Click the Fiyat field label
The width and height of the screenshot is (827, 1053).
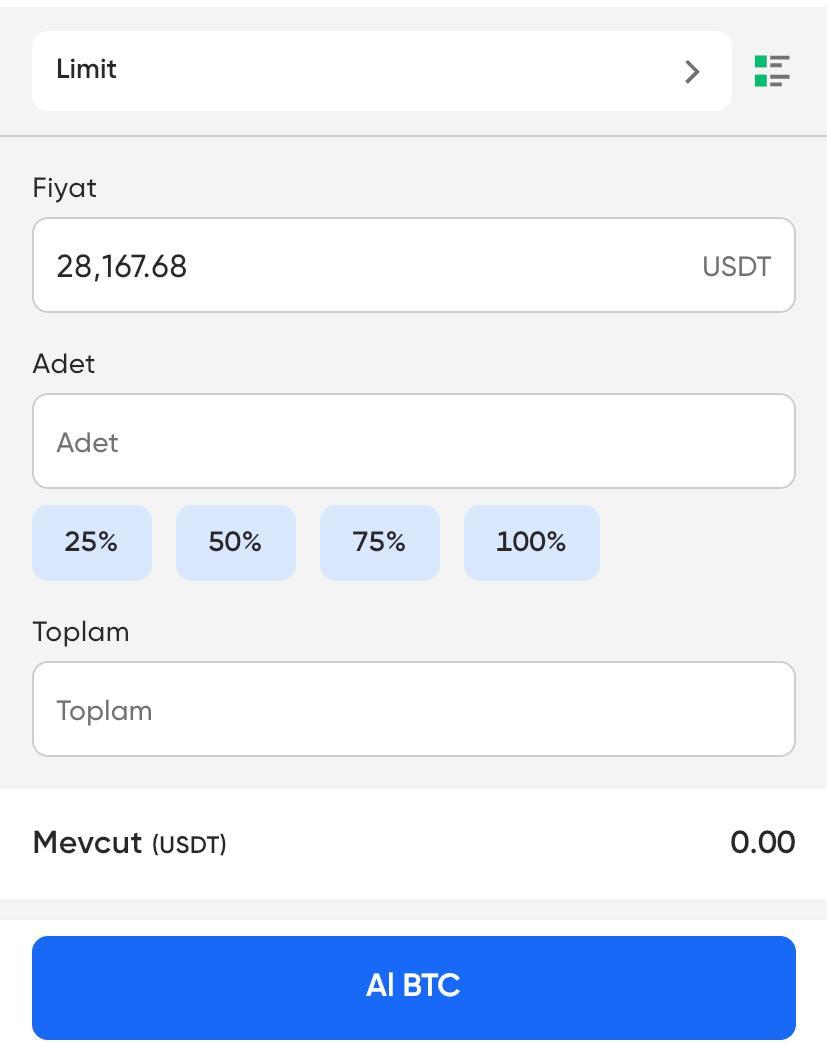pos(65,188)
